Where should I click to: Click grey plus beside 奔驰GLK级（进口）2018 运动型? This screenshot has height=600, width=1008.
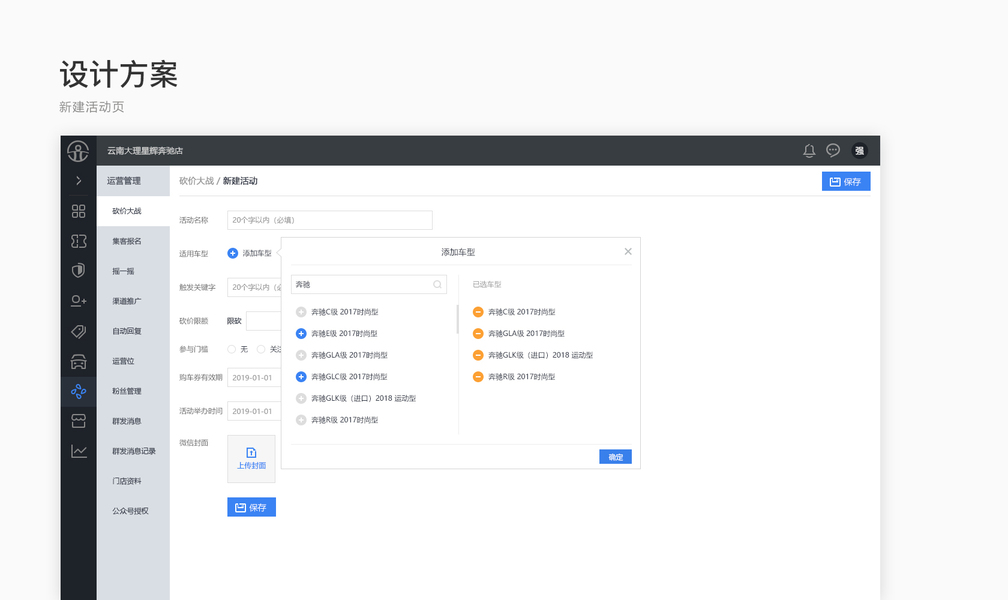coord(301,398)
